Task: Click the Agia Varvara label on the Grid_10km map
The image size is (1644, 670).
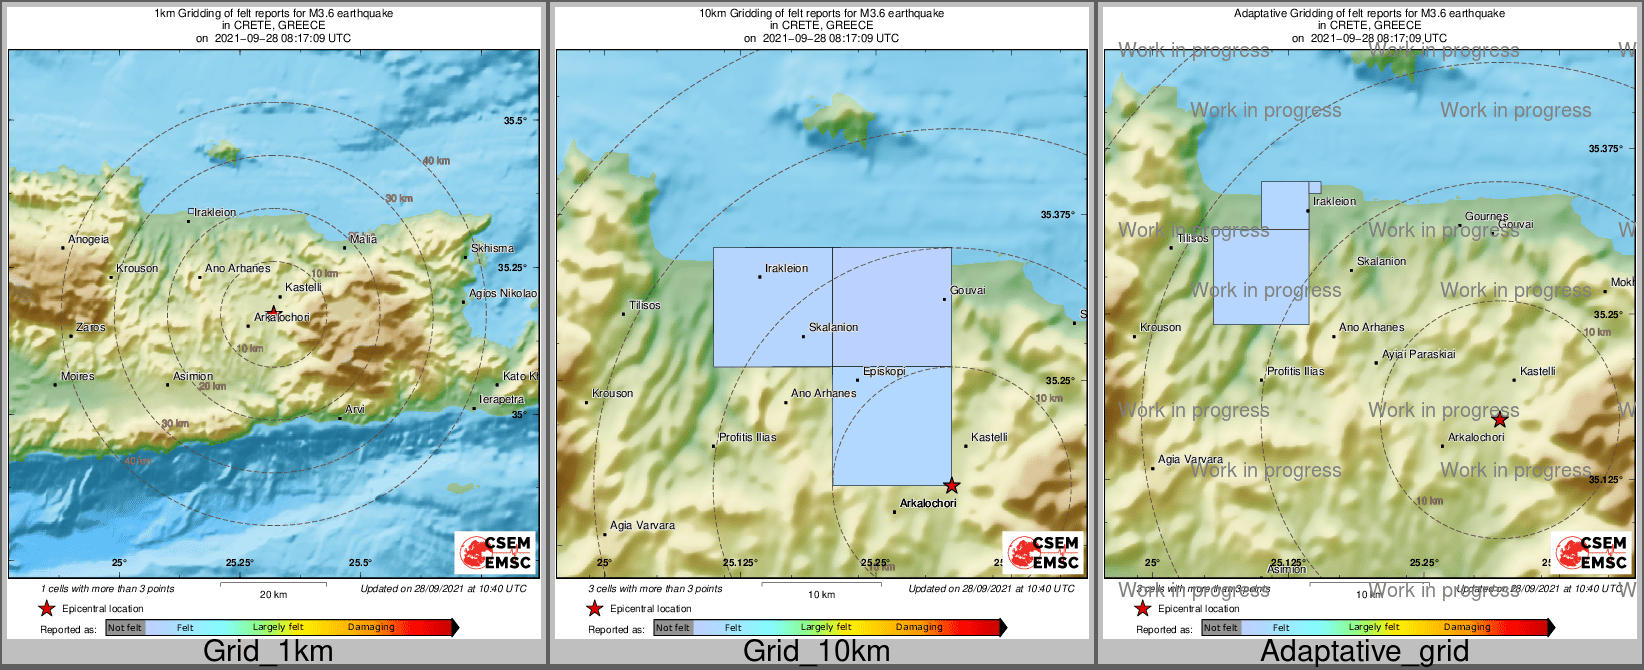Action: coord(643,525)
